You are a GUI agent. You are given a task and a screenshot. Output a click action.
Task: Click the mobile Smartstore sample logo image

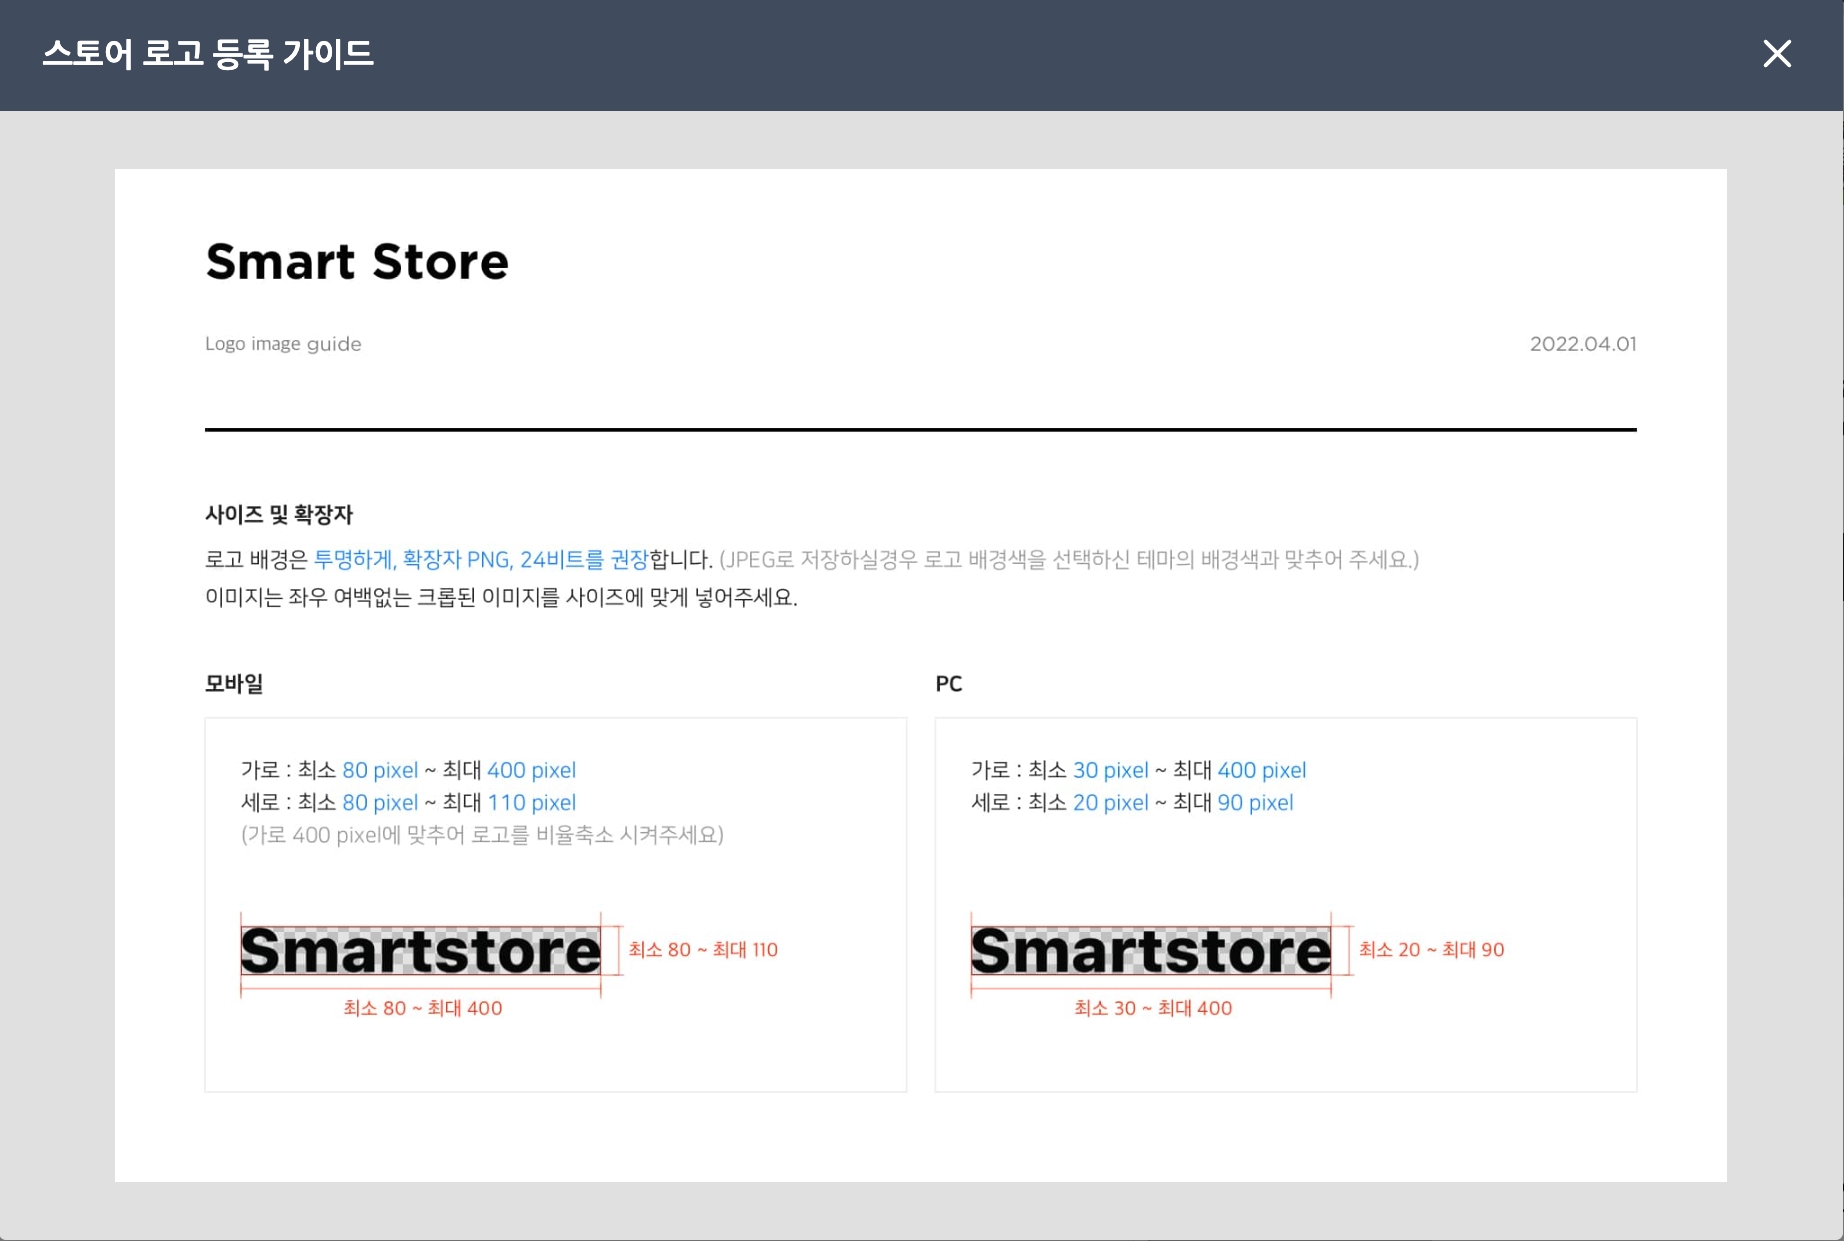(421, 951)
